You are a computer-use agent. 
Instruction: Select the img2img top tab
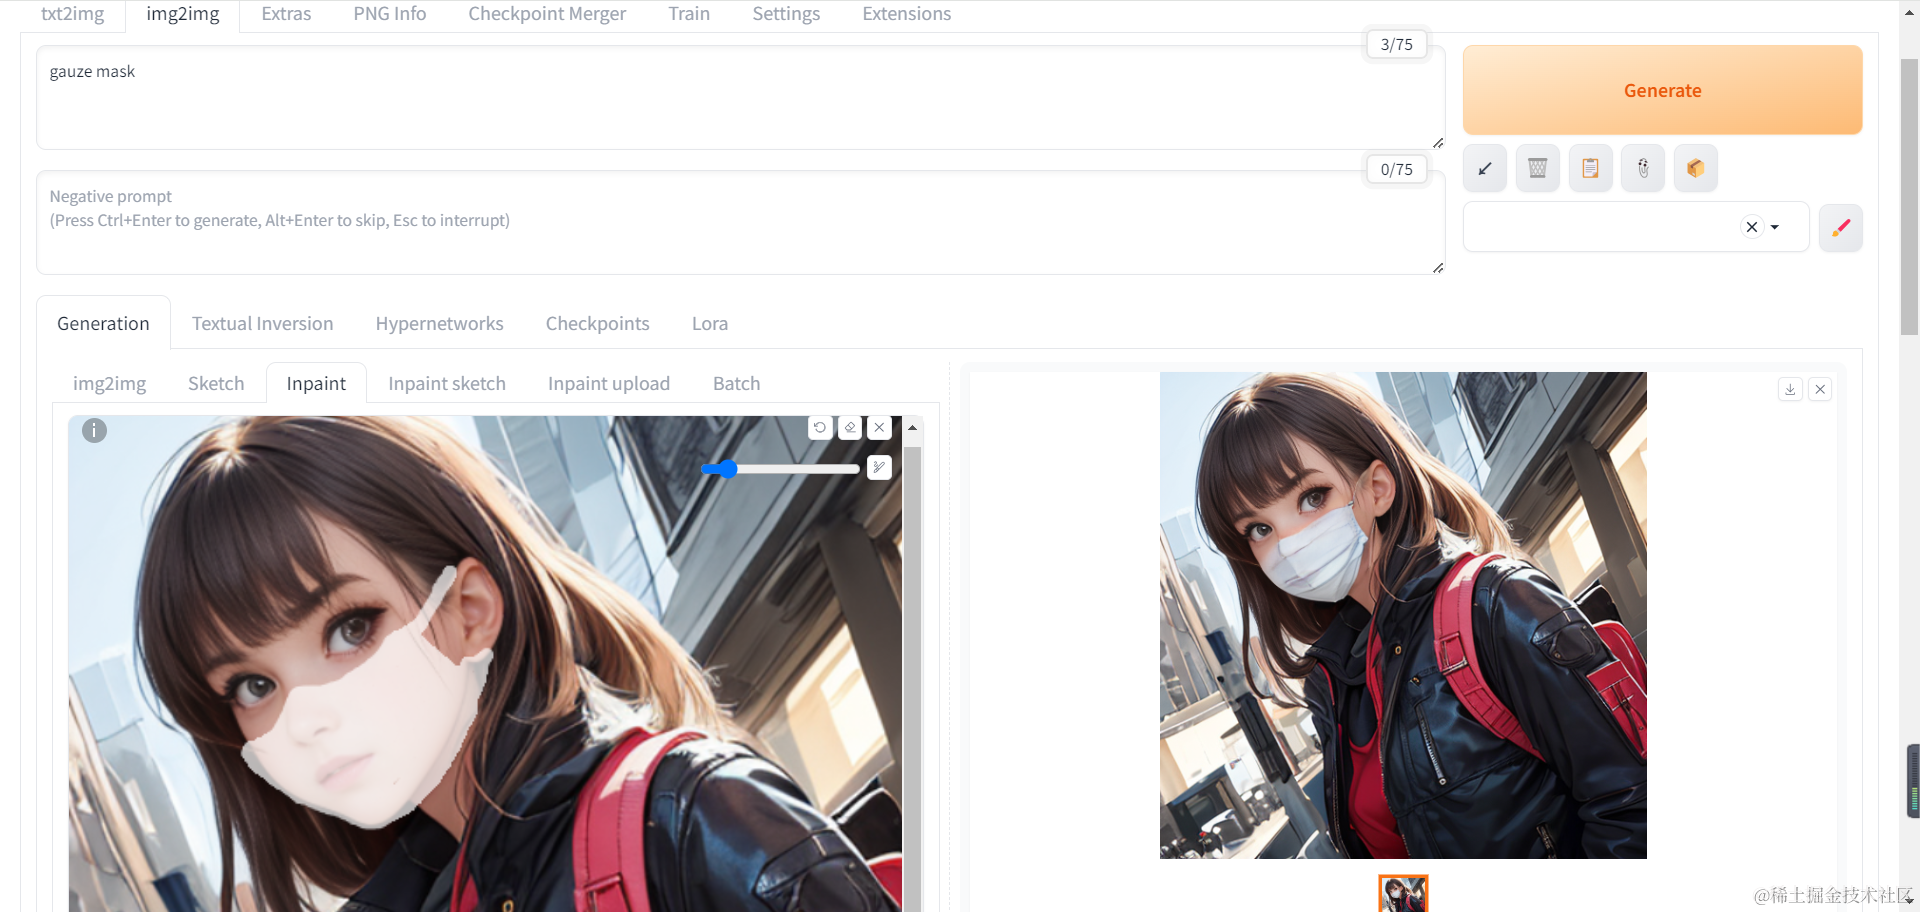pyautogui.click(x=183, y=14)
